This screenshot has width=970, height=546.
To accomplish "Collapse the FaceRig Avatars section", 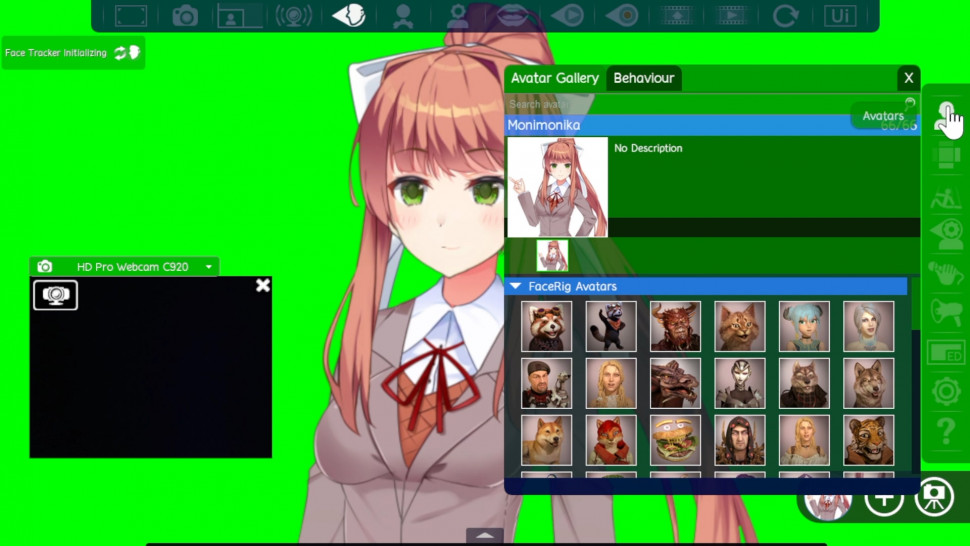I will (x=515, y=286).
